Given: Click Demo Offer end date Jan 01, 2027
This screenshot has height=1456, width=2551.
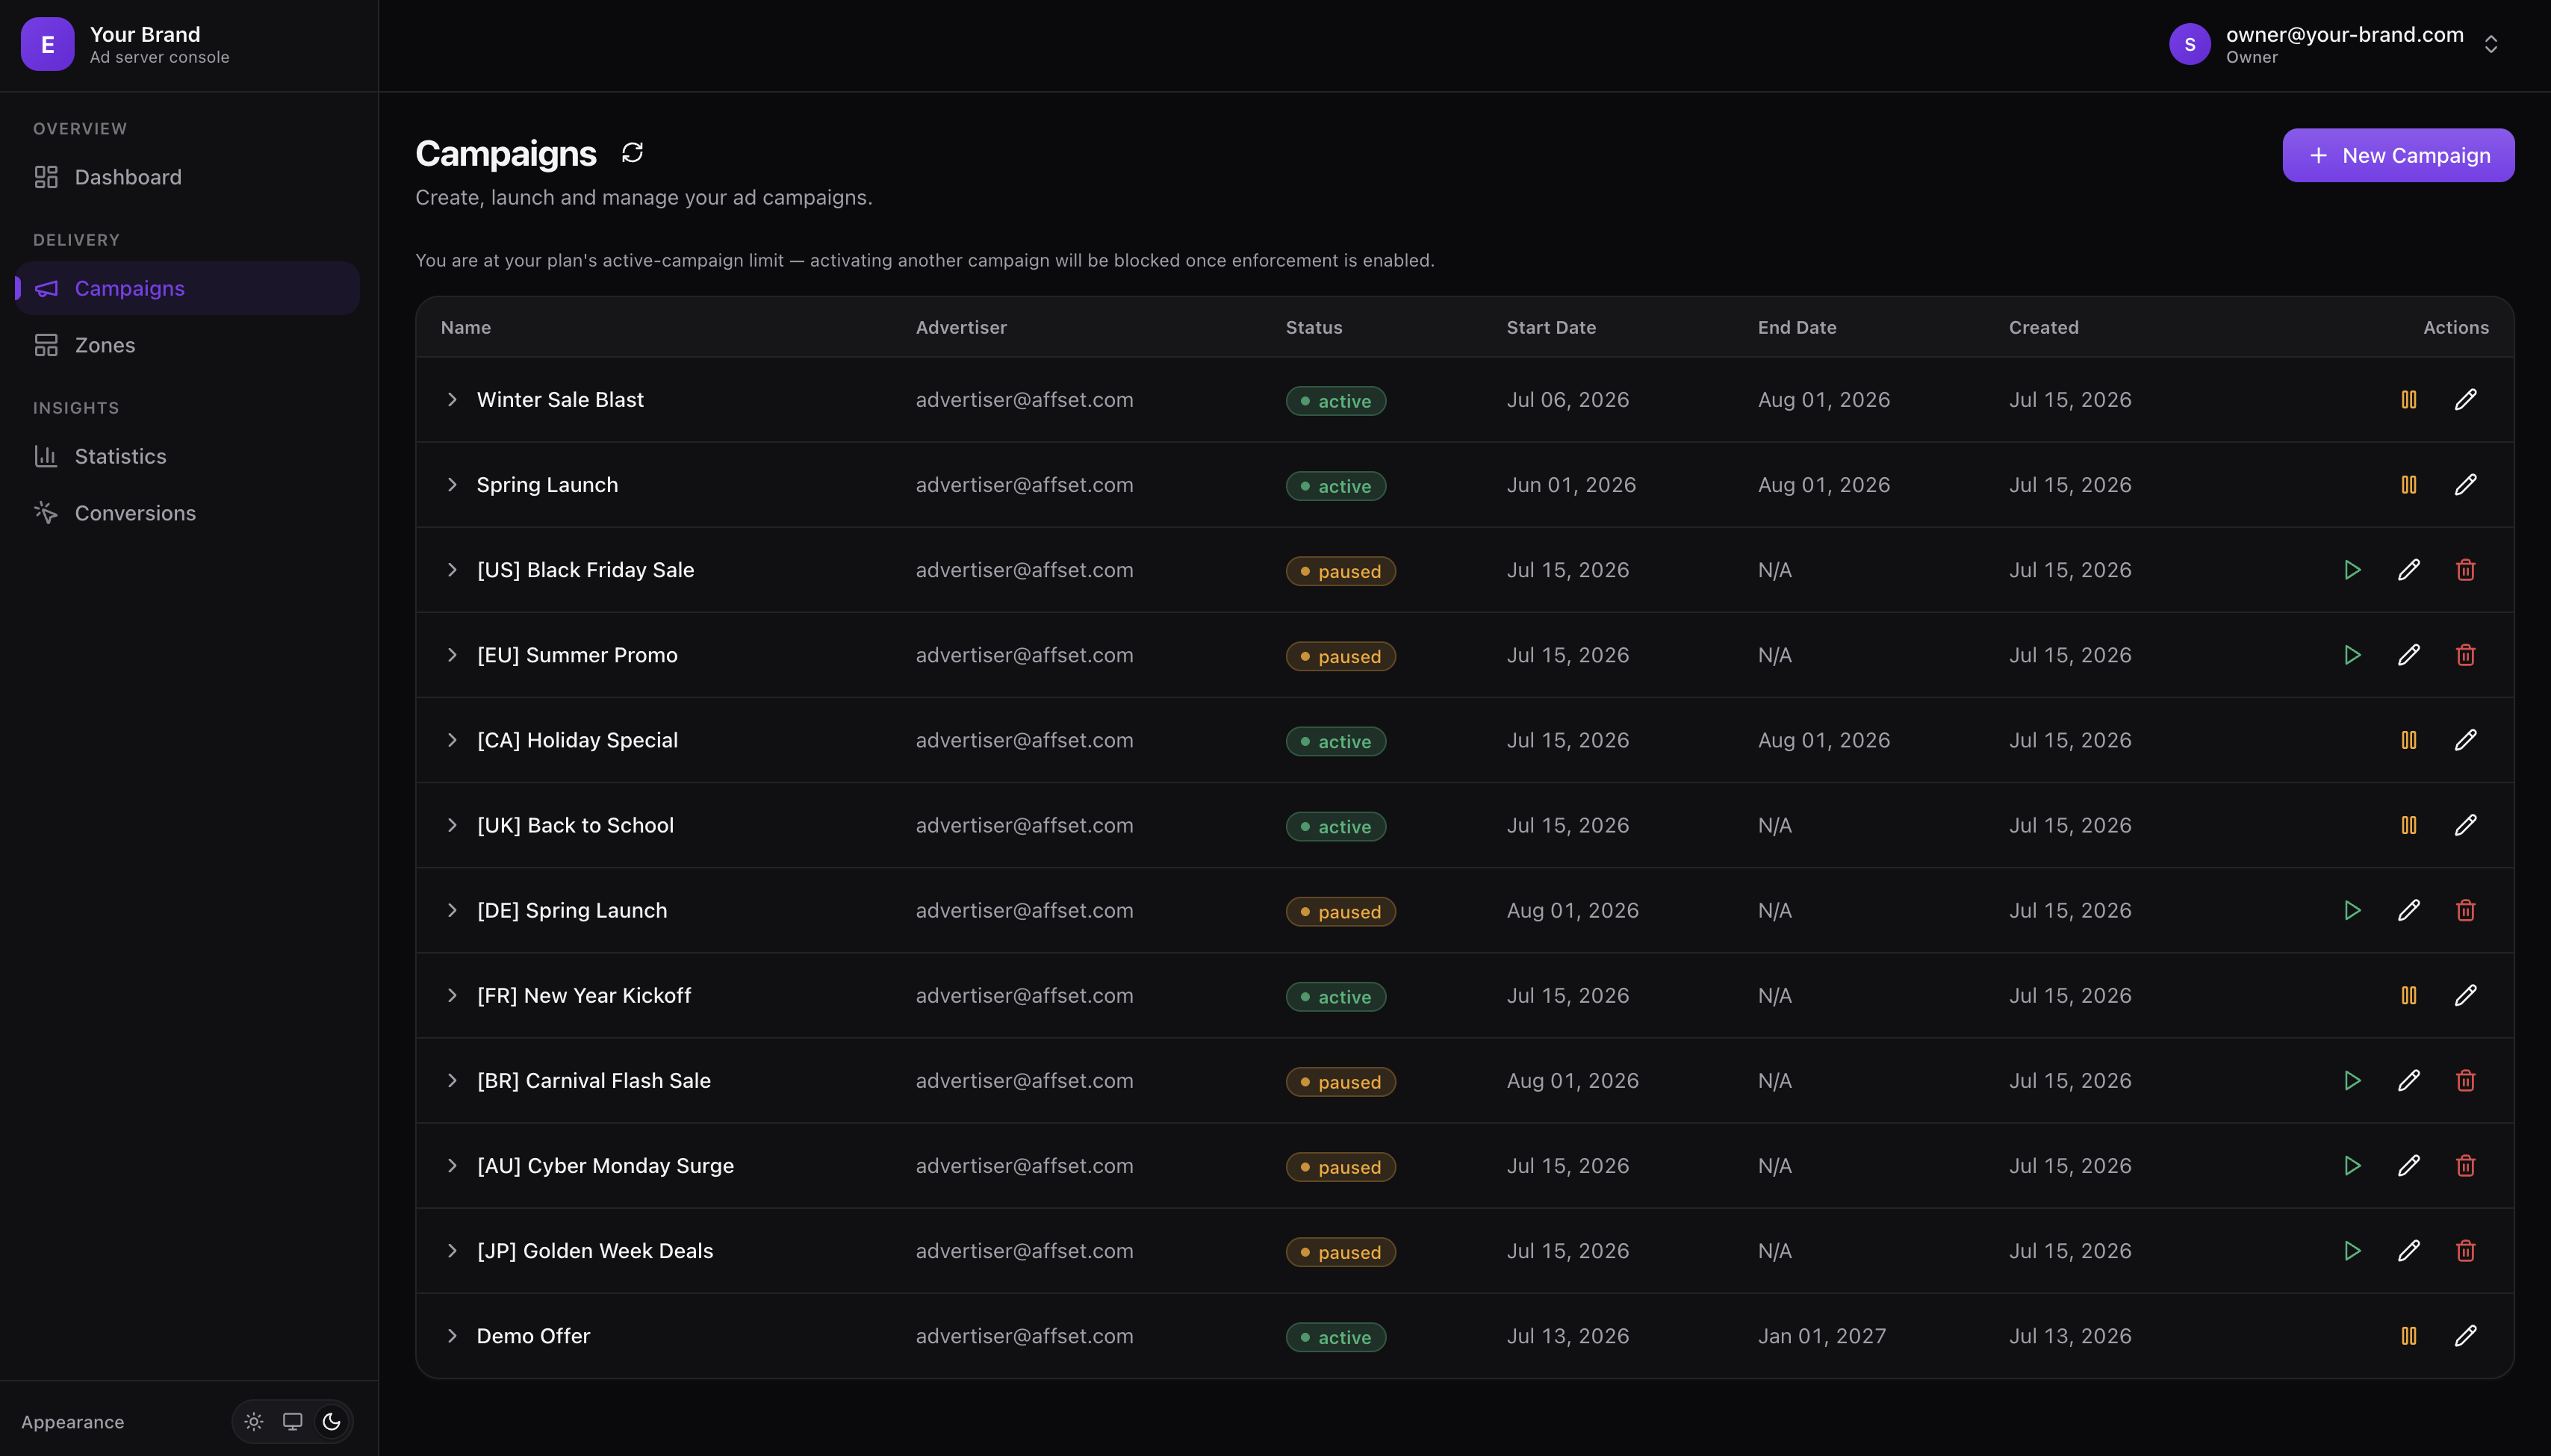Looking at the screenshot, I should (x=1822, y=1336).
